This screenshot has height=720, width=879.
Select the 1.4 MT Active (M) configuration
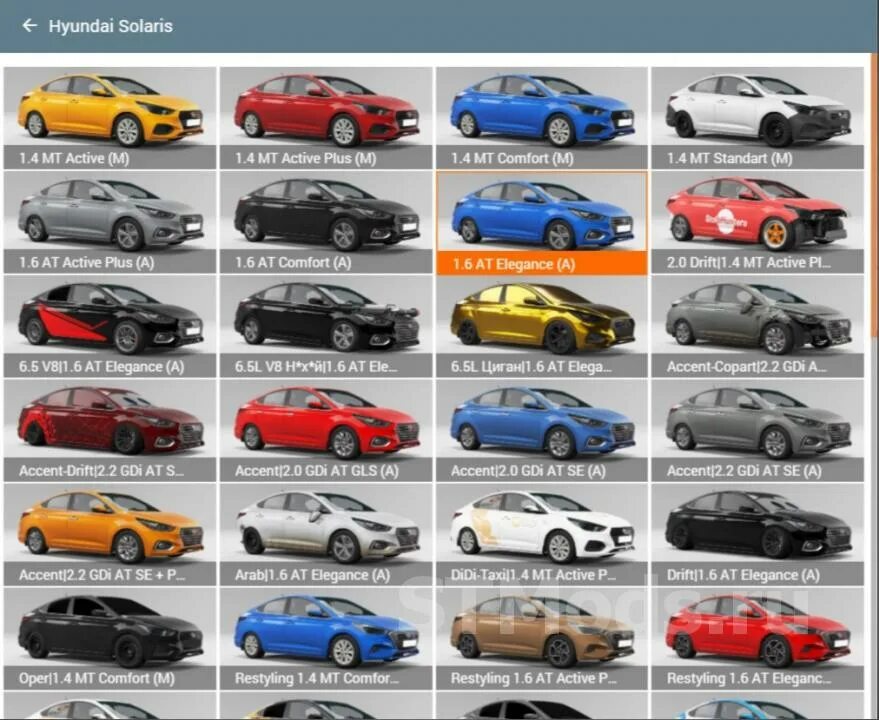pyautogui.click(x=110, y=118)
